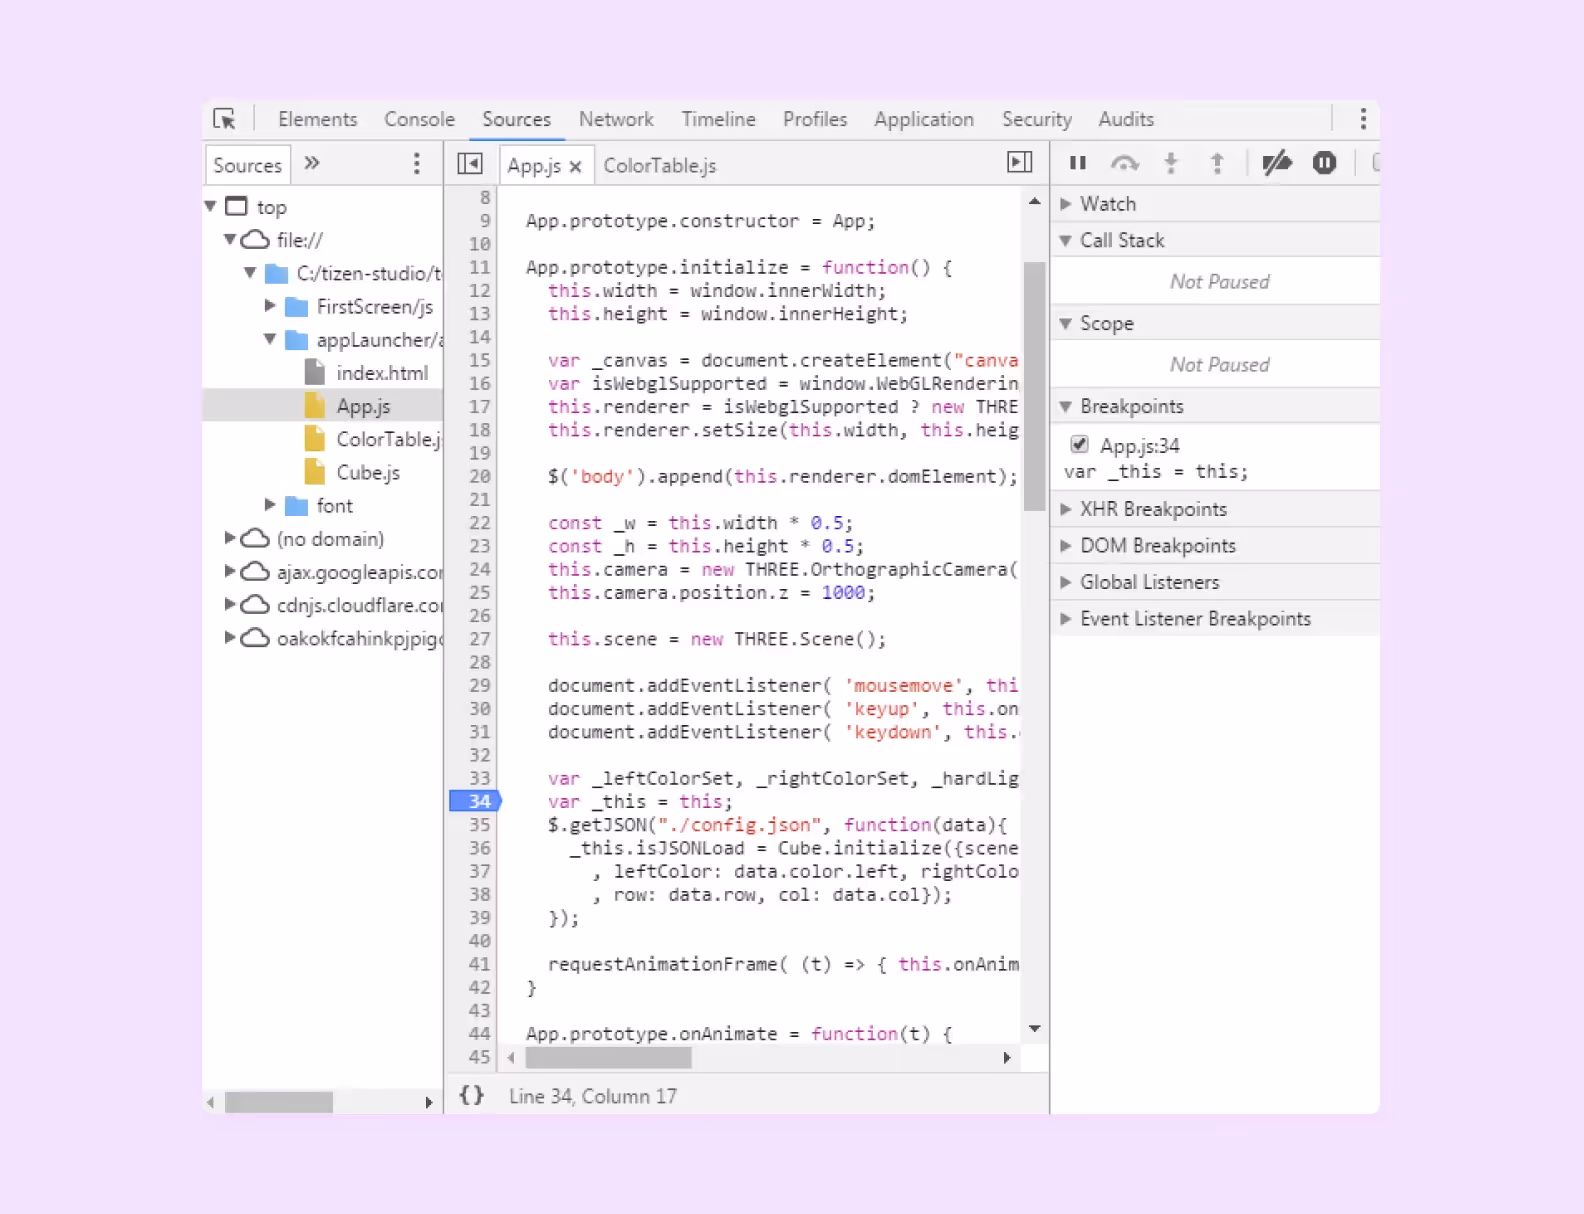1584x1214 pixels.
Task: Switch to the ColorTable.js editor tab
Action: [x=660, y=165]
